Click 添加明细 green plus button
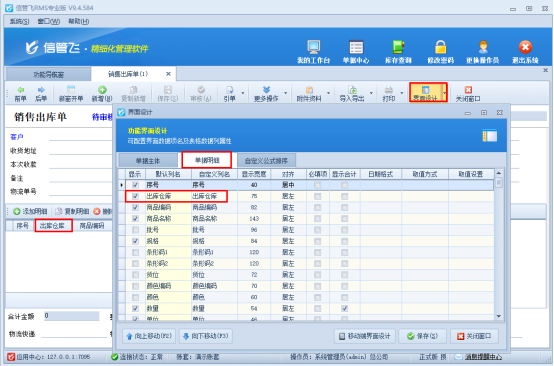Viewport: 554px width, 366px height. tap(30, 211)
